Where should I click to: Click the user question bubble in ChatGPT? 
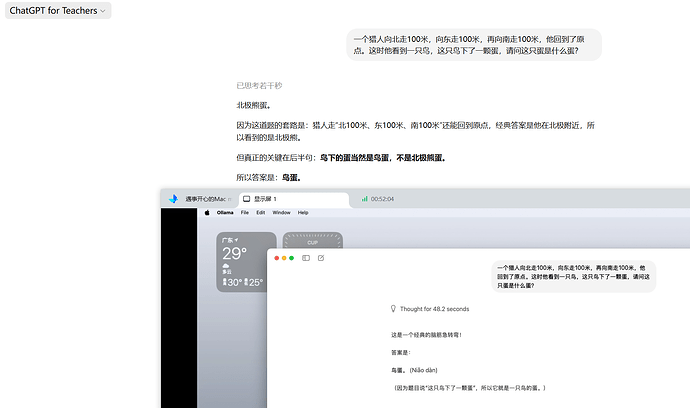tap(474, 45)
